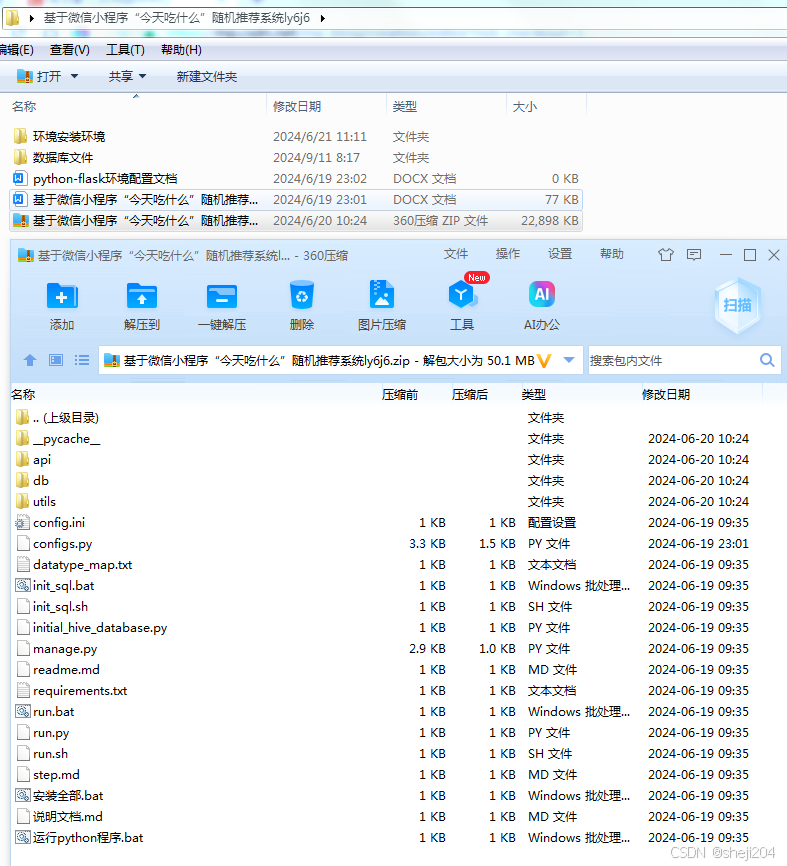Viewport: 787px width, 866px height.
Task: Open the 查看(V) menu in Explorer
Action: [70, 50]
